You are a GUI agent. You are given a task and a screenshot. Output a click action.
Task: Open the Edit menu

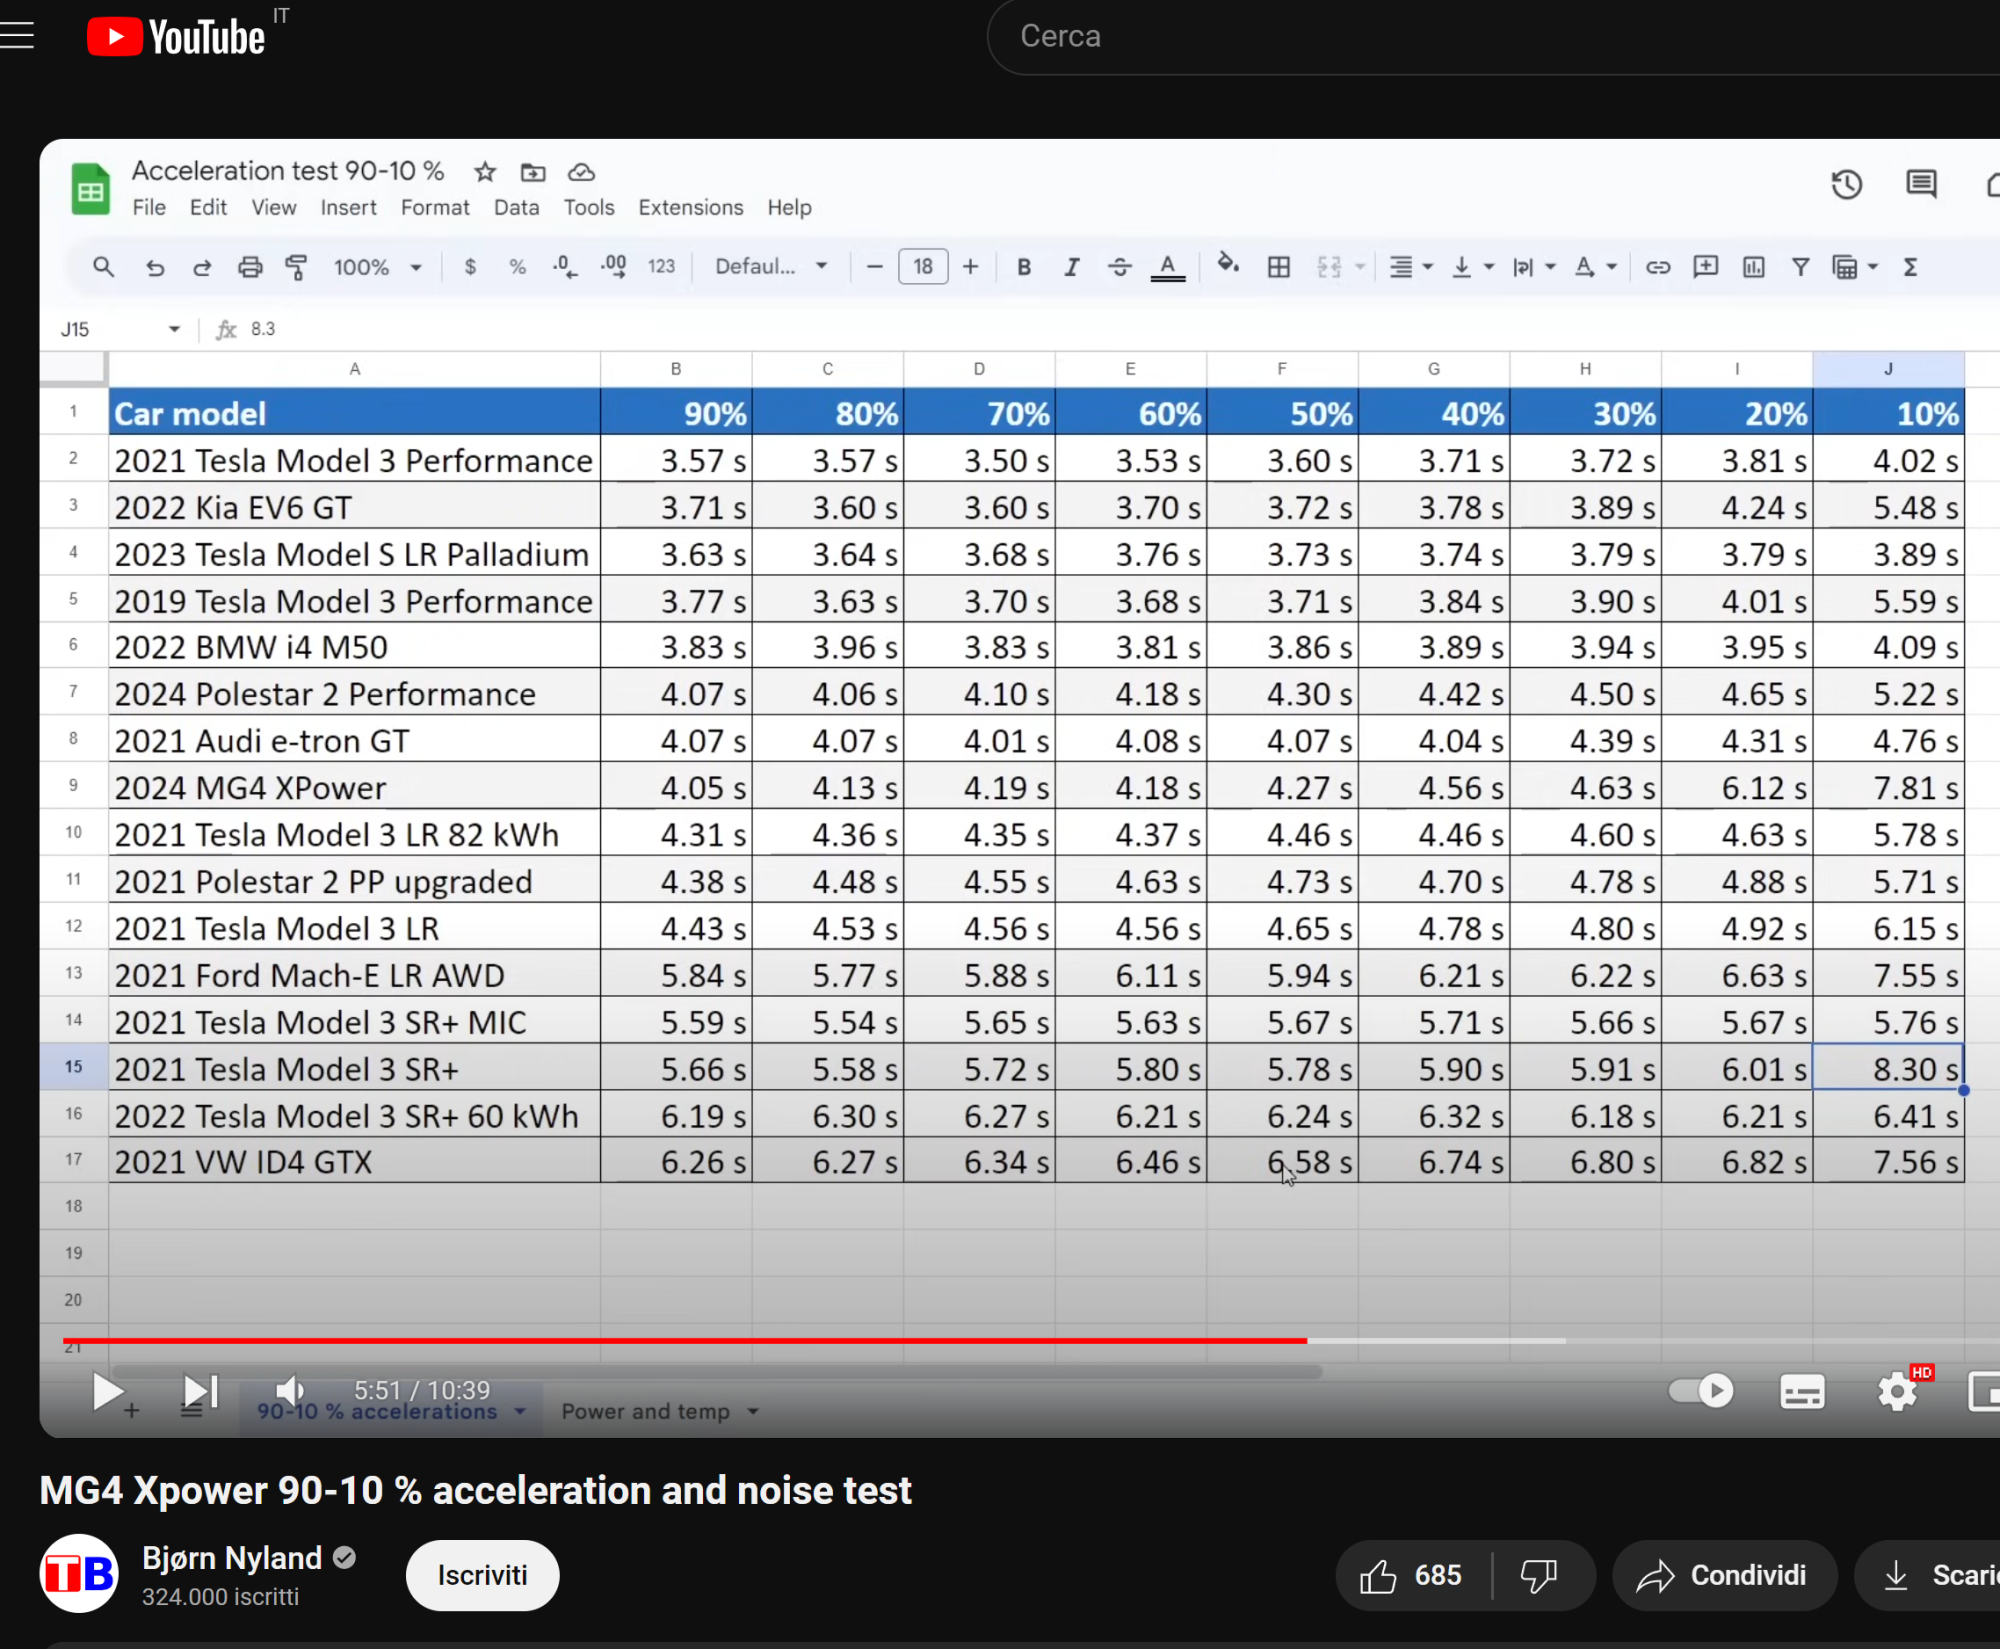(208, 207)
